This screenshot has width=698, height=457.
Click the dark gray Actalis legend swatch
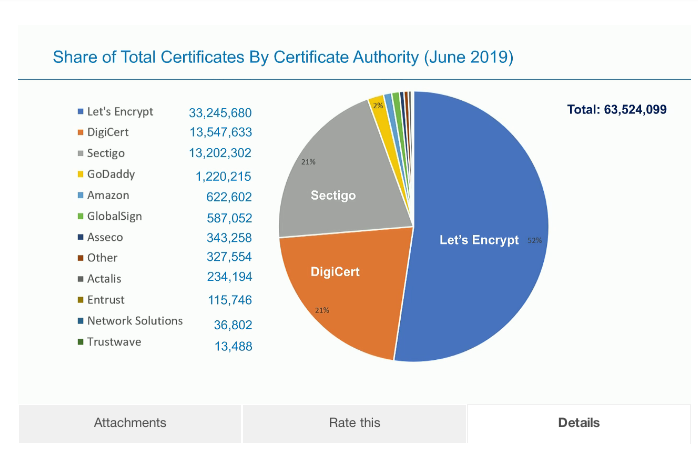click(81, 279)
